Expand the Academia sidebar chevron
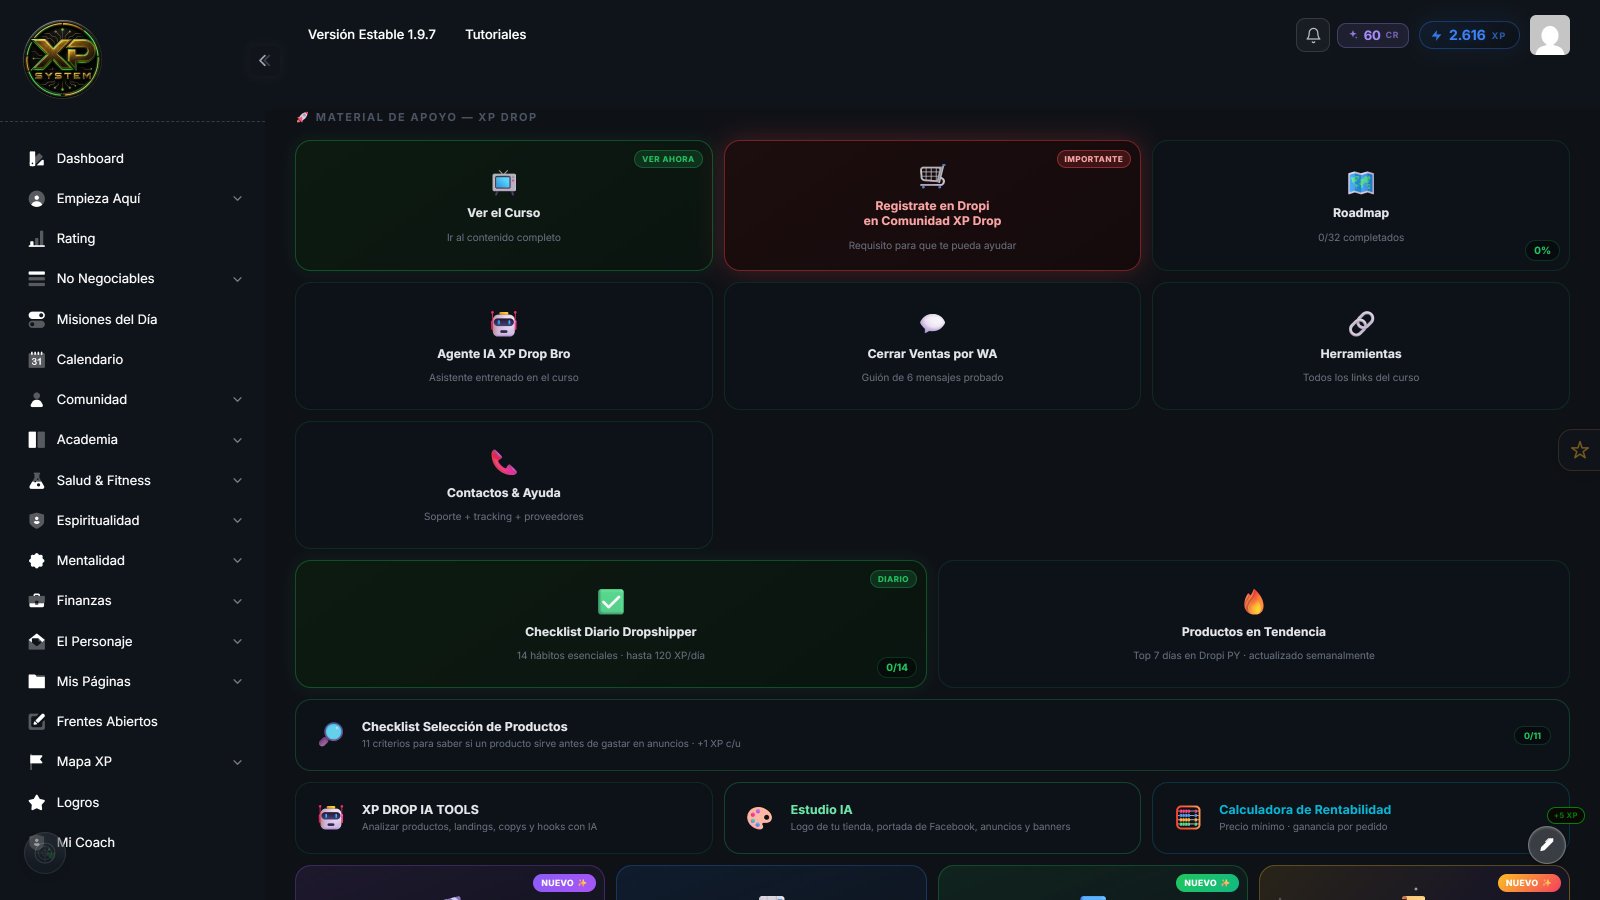1600x900 pixels. click(x=237, y=440)
